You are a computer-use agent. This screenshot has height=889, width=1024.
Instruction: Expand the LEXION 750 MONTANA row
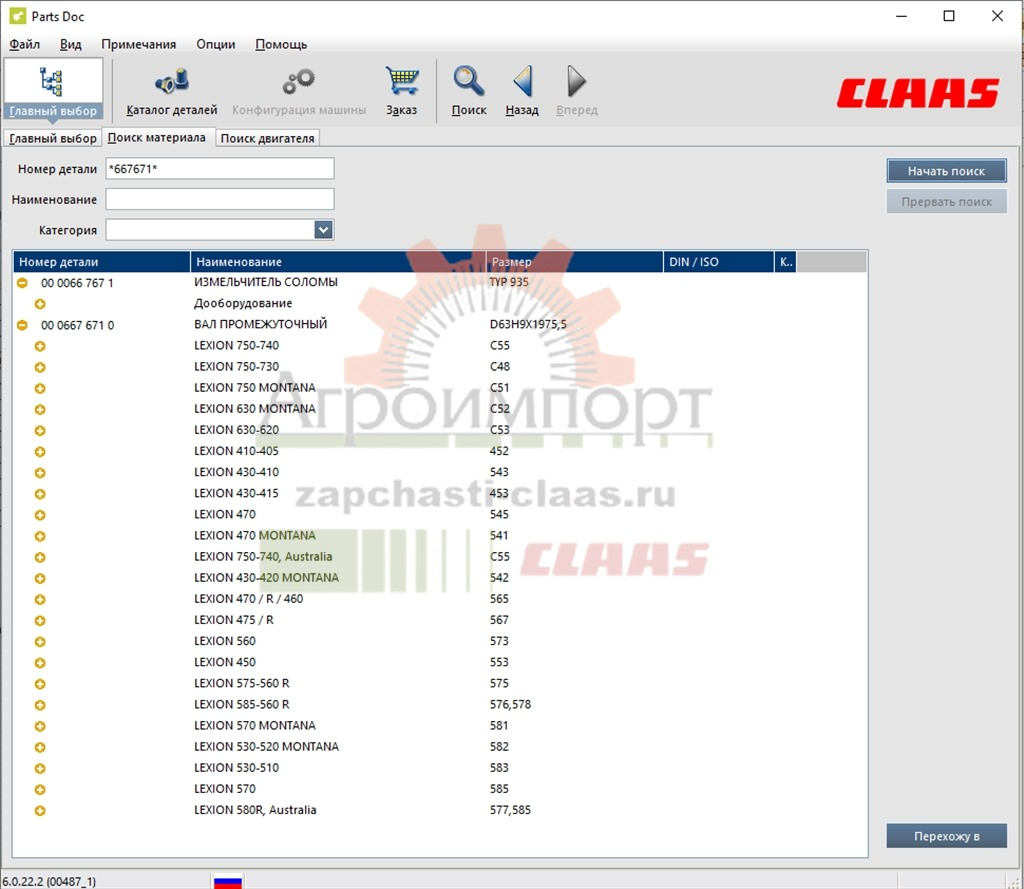click(x=40, y=388)
